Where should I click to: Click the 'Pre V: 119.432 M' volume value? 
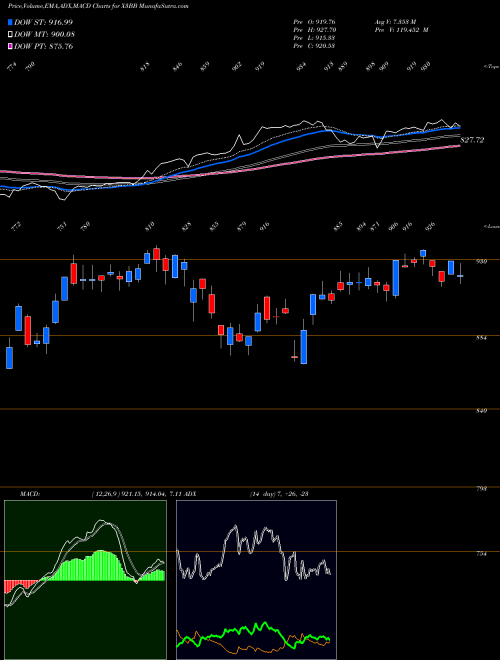coord(401,30)
